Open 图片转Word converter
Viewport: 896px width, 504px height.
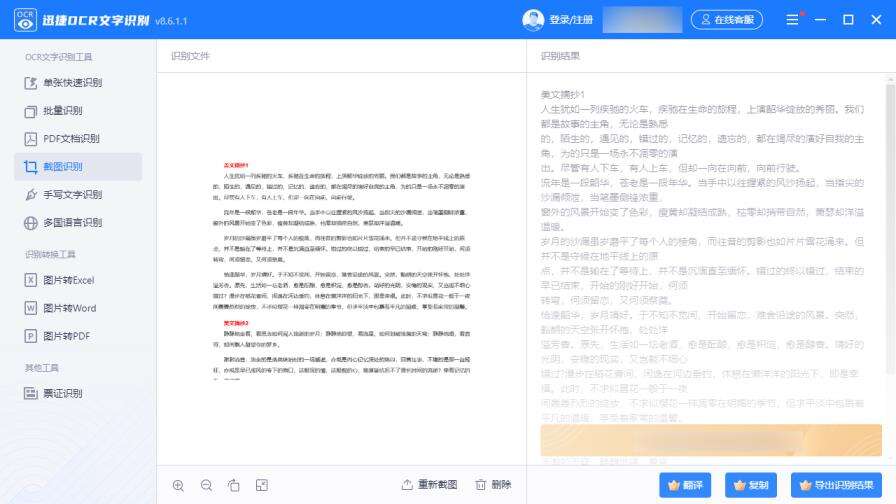60,308
